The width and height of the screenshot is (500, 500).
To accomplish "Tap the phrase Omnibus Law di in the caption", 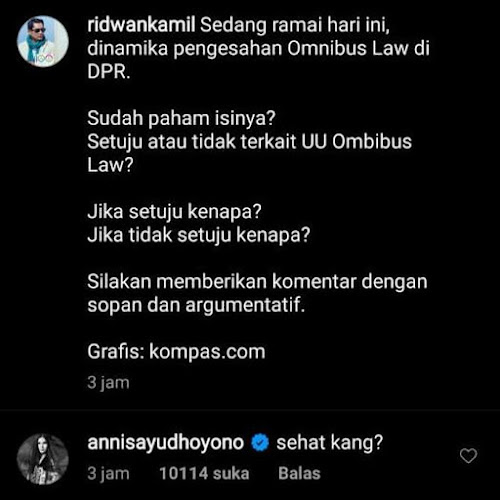I will click(358, 49).
